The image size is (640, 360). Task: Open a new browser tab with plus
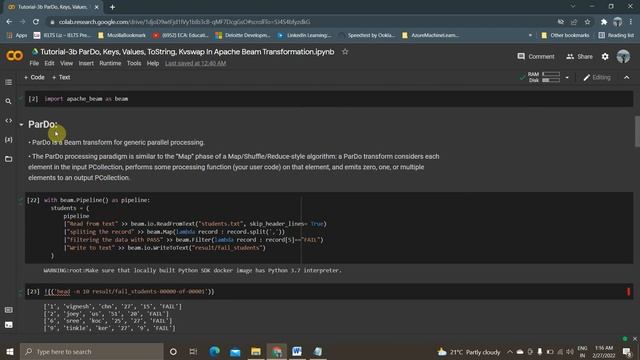[112, 7]
